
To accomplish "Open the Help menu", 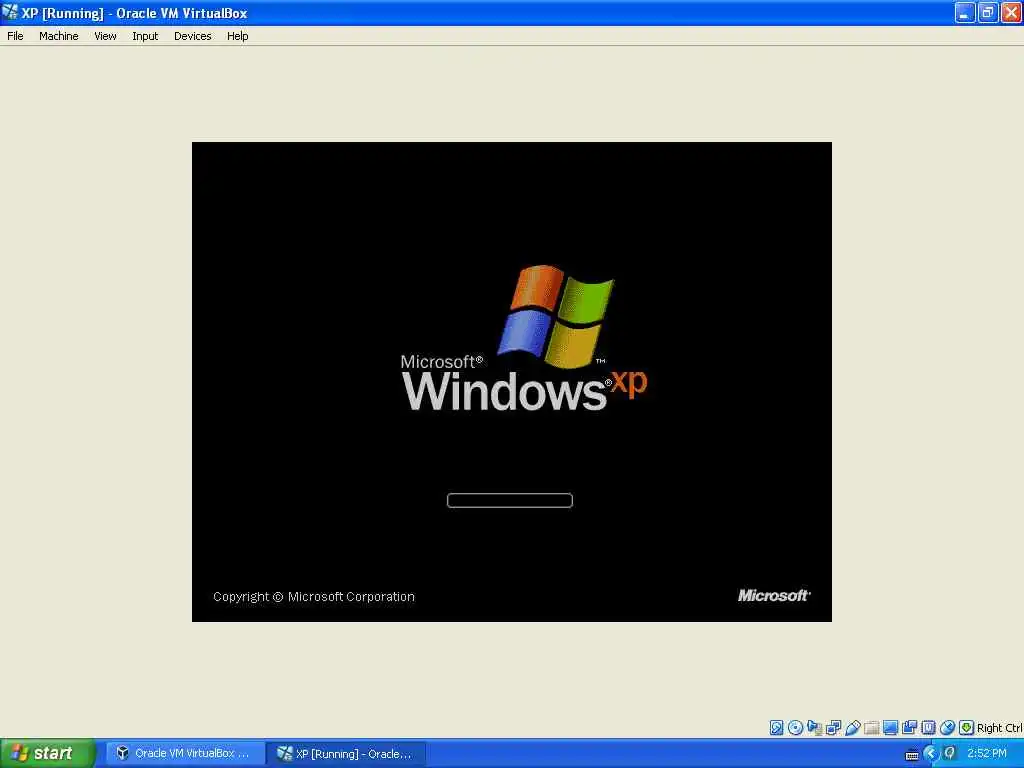I will (x=238, y=36).
